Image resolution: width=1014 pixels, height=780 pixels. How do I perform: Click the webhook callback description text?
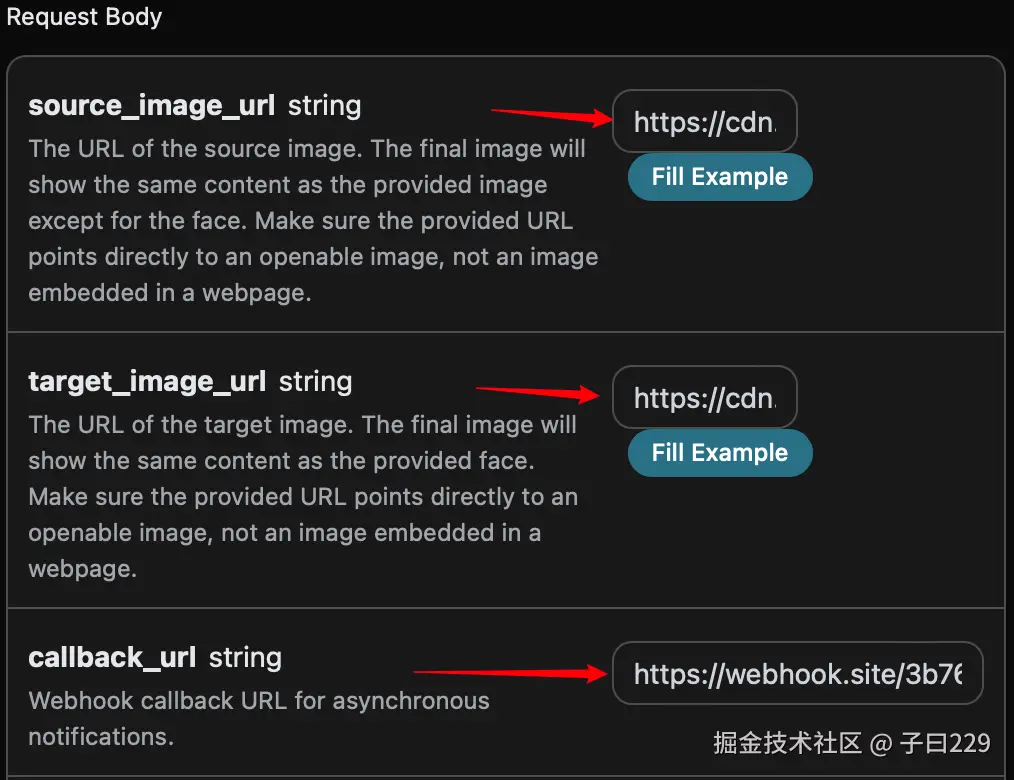coord(258,718)
